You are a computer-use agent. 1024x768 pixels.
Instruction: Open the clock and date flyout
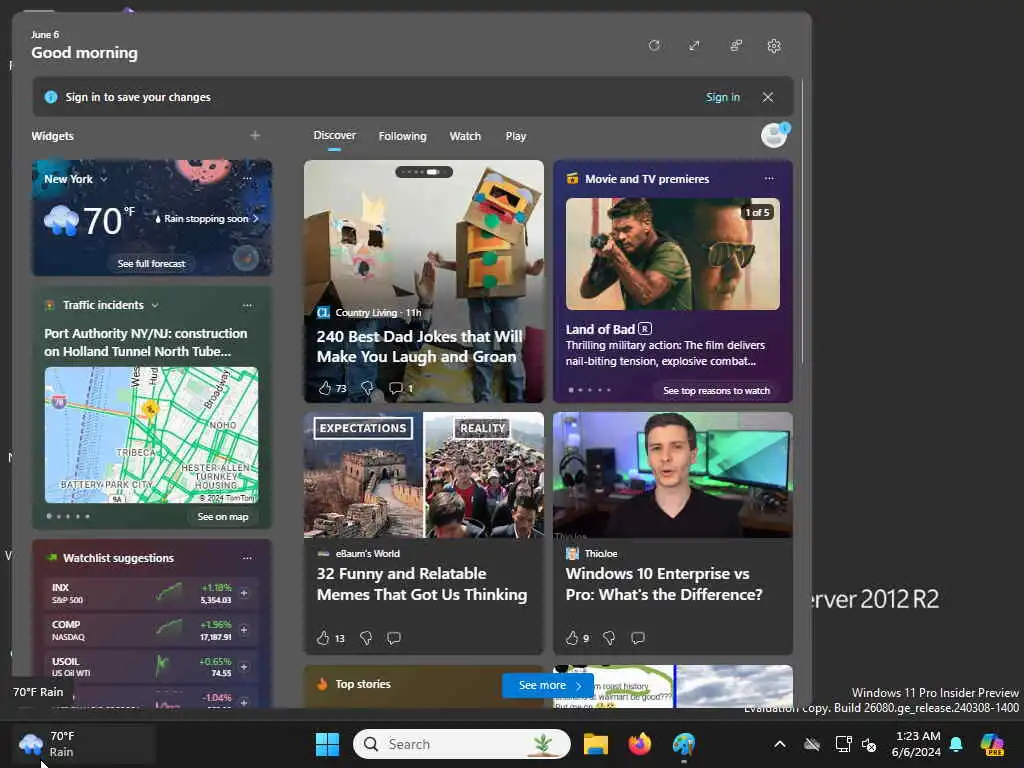(x=916, y=744)
